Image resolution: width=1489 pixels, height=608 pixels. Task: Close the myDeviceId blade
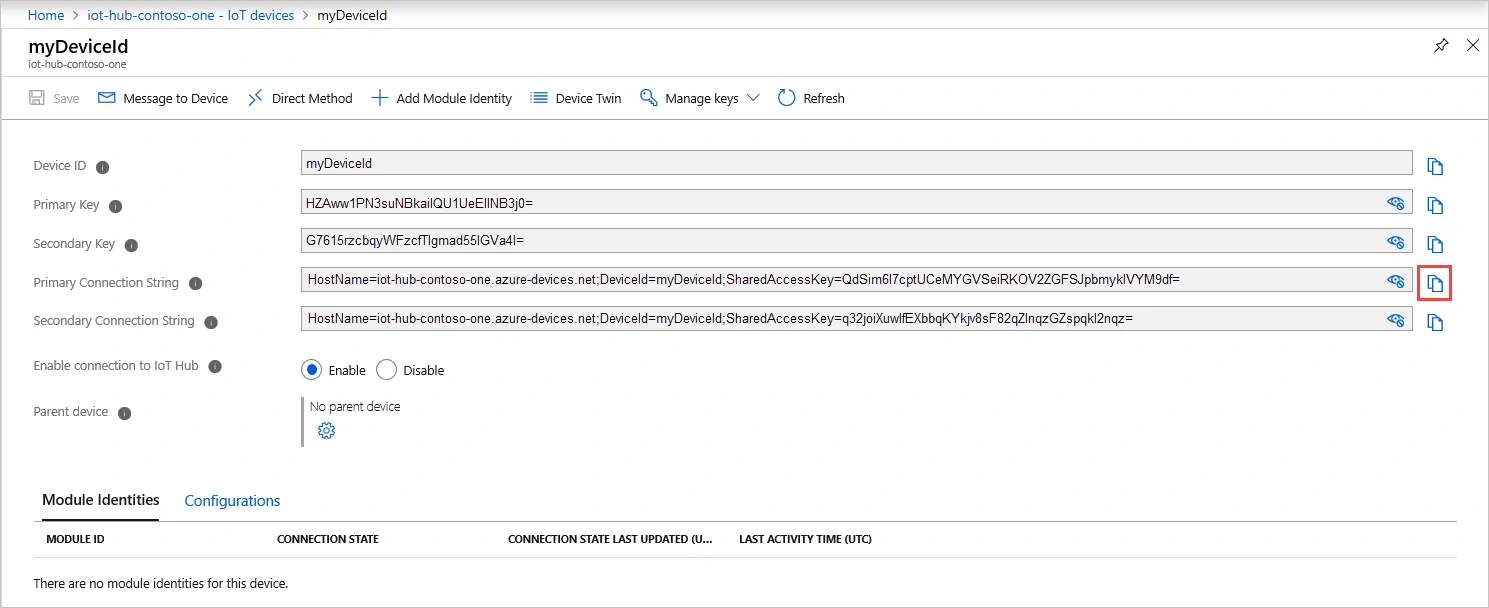coord(1472,46)
